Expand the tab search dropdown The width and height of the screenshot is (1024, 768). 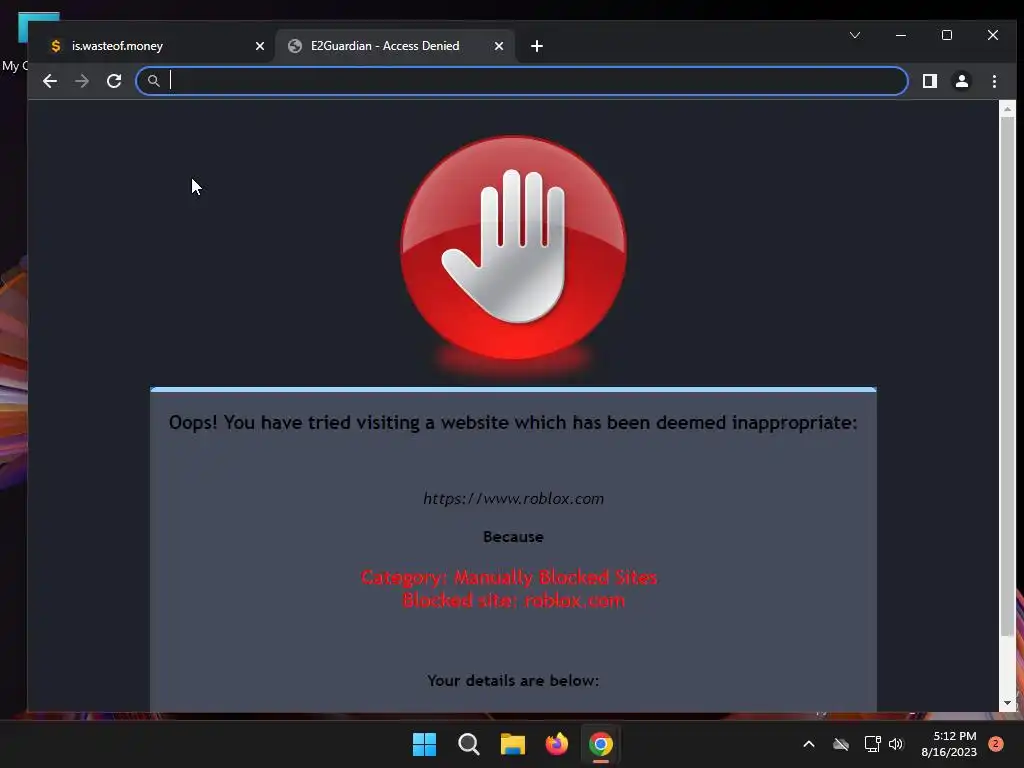pyautogui.click(x=855, y=35)
